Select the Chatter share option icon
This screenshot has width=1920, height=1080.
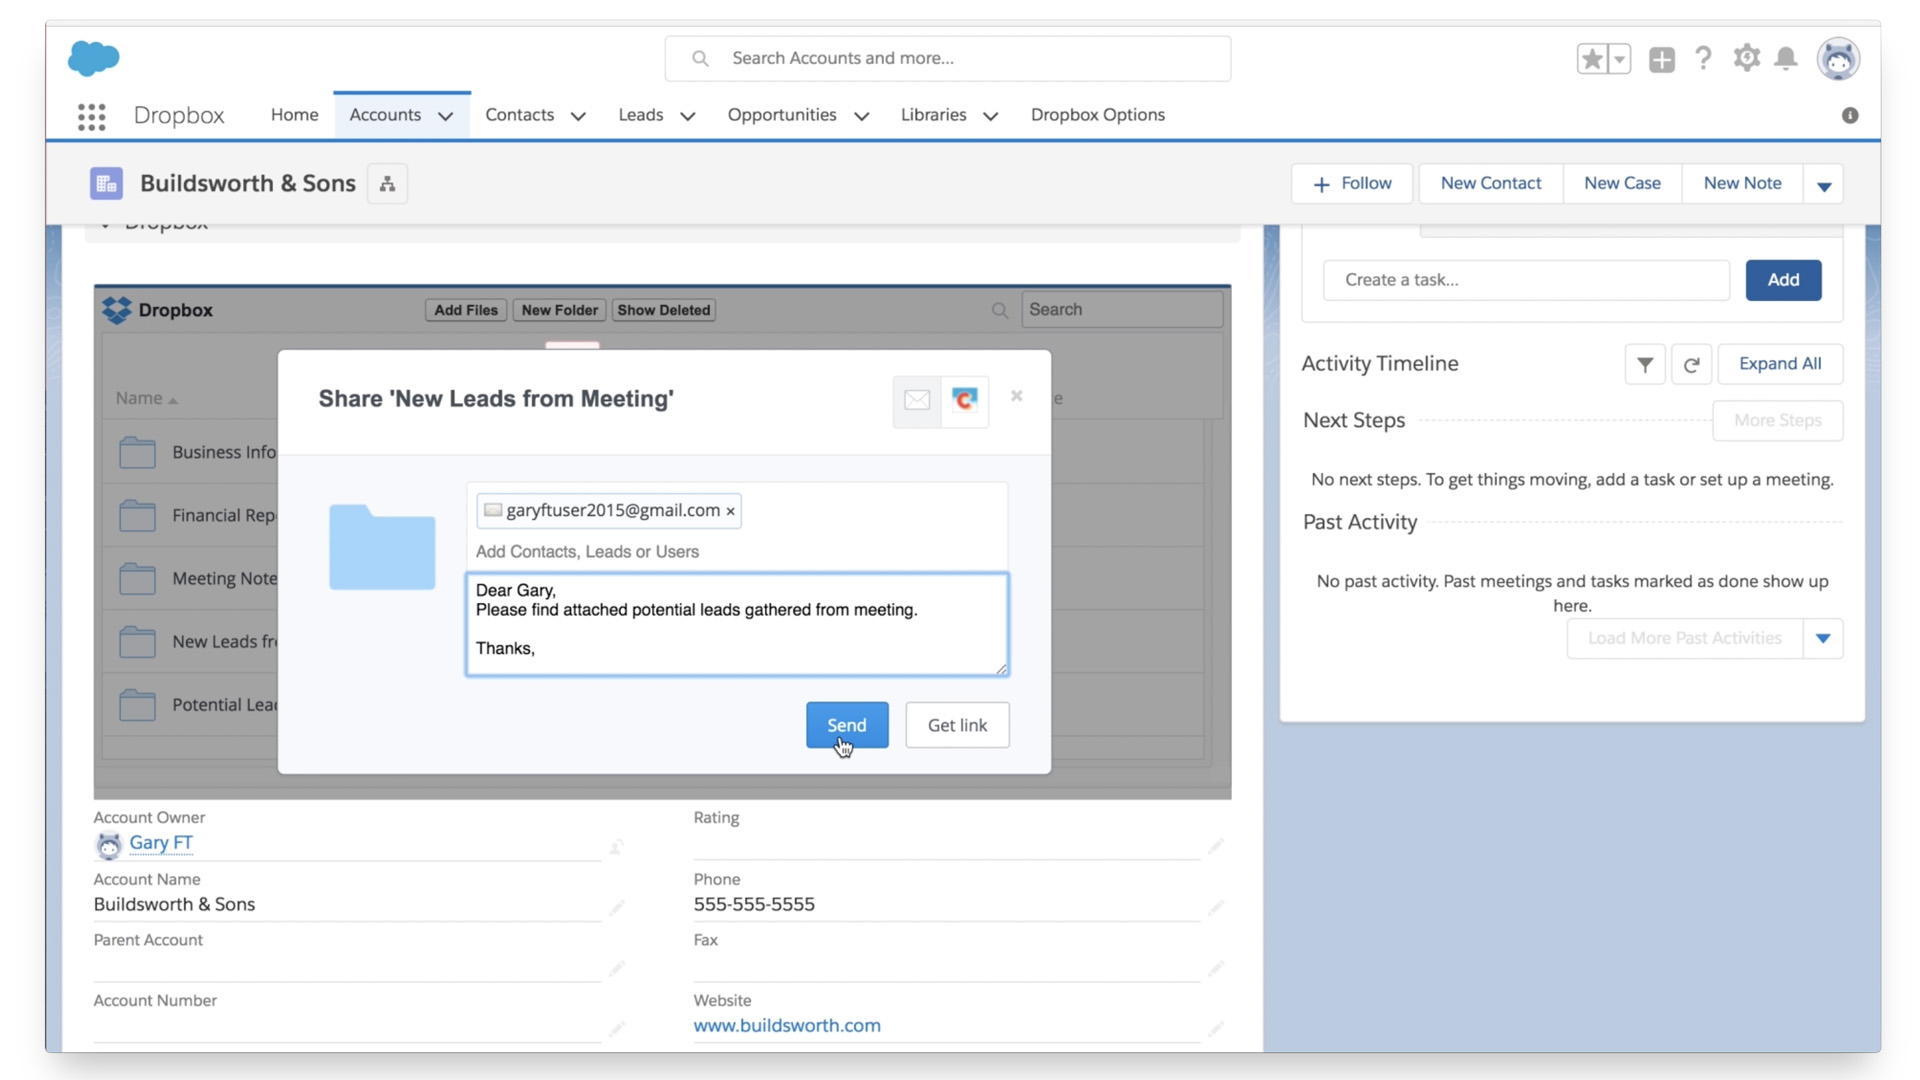(965, 400)
